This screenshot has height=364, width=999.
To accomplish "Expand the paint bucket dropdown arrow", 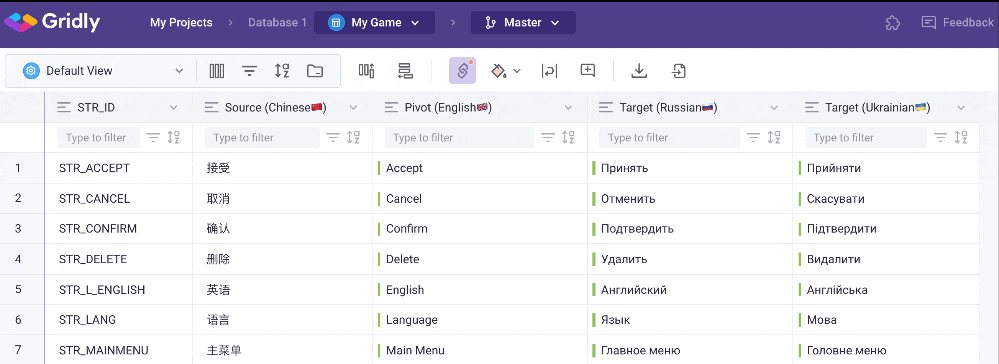I will [x=517, y=71].
